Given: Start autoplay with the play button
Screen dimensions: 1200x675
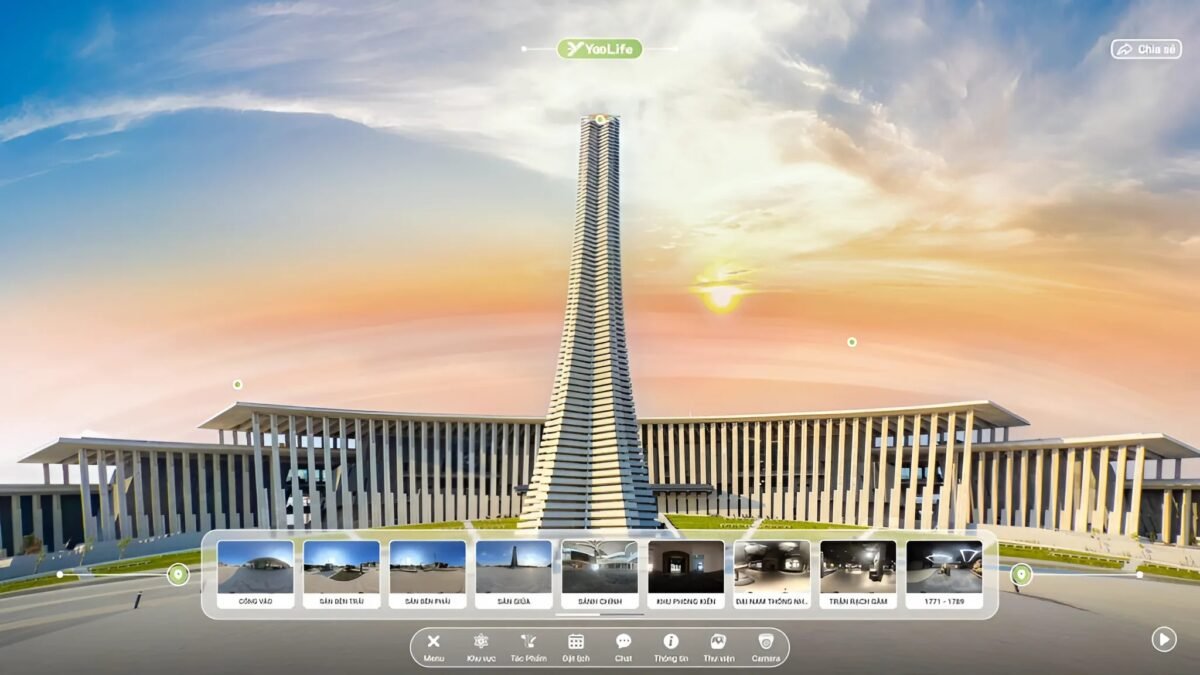Looking at the screenshot, I should point(1163,639).
